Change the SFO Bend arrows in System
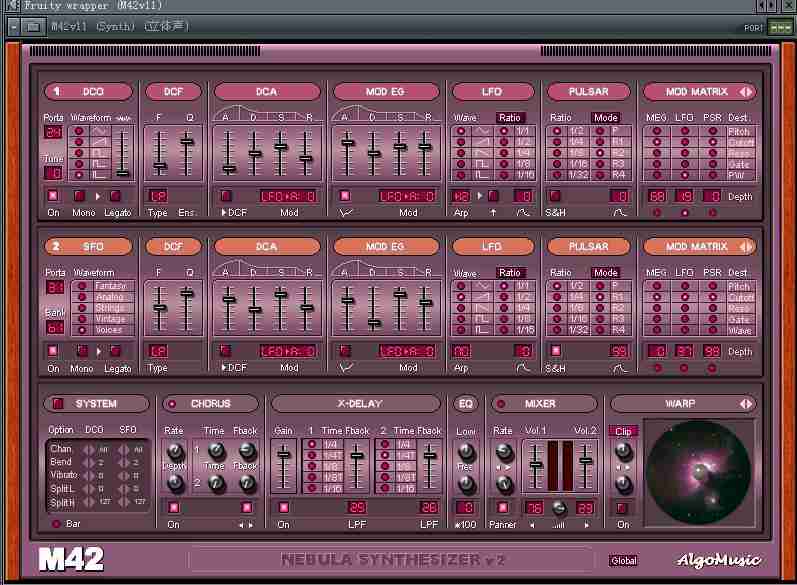This screenshot has width=797, height=585. [x=124, y=463]
